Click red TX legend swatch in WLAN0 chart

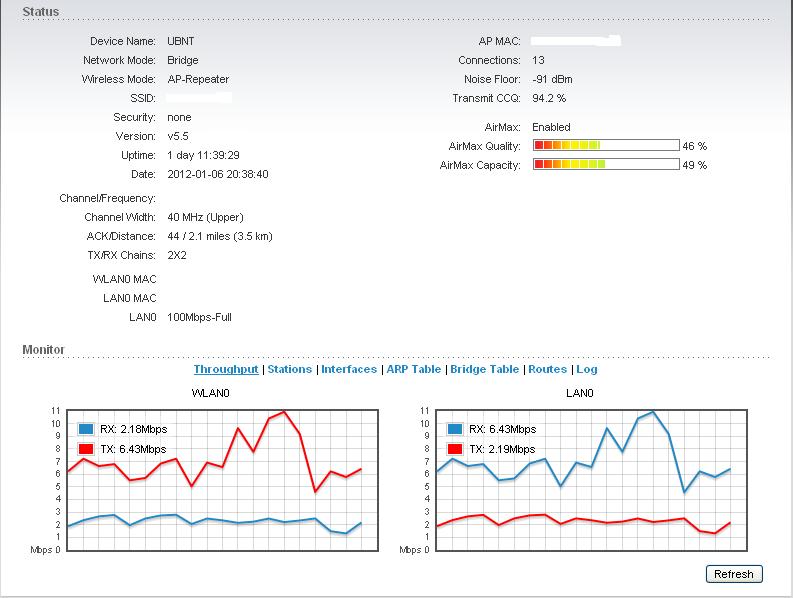(86, 449)
